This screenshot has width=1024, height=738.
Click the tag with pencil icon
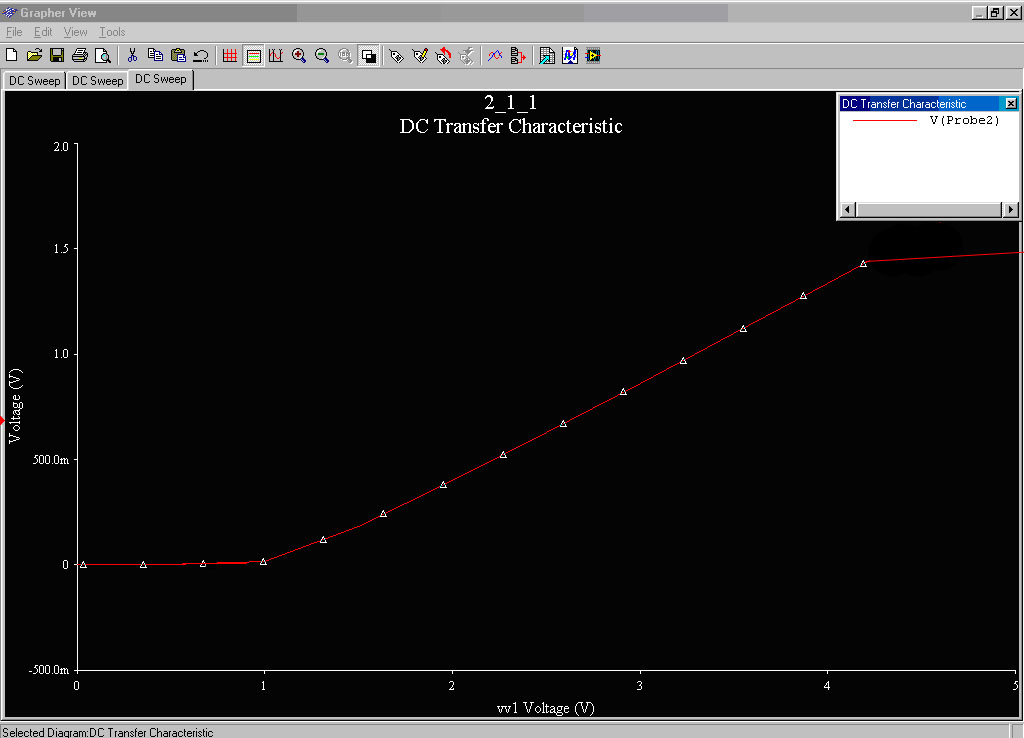pos(420,56)
